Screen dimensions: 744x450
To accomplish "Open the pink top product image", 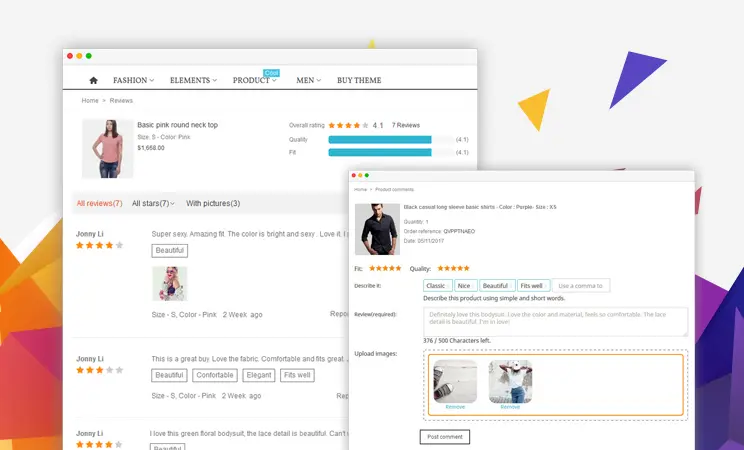I will (x=107, y=148).
